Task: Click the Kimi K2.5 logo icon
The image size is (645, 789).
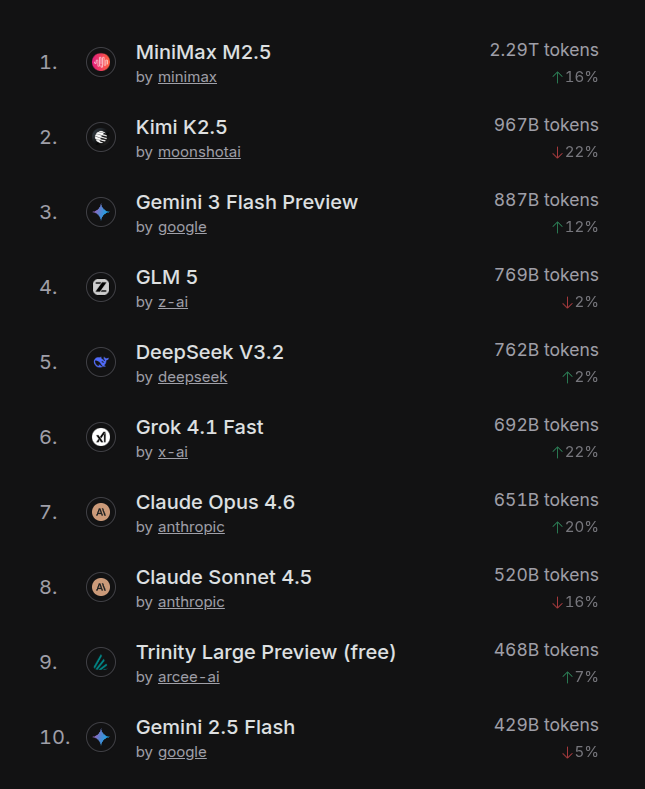Action: point(101,137)
